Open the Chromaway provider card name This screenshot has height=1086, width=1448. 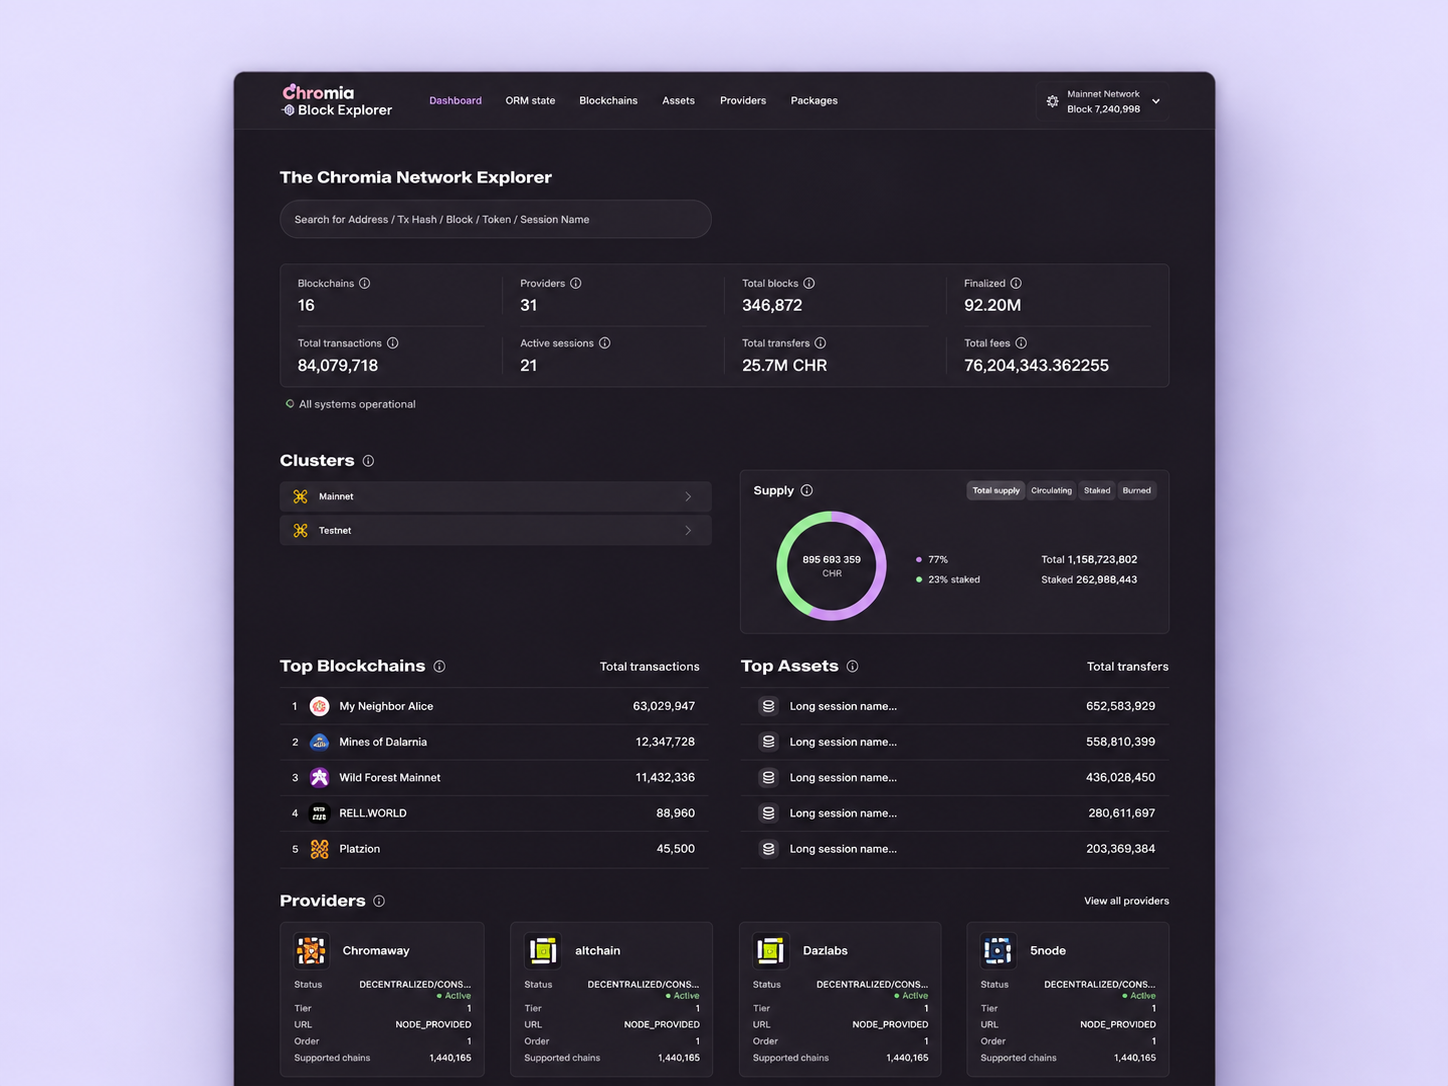click(376, 951)
